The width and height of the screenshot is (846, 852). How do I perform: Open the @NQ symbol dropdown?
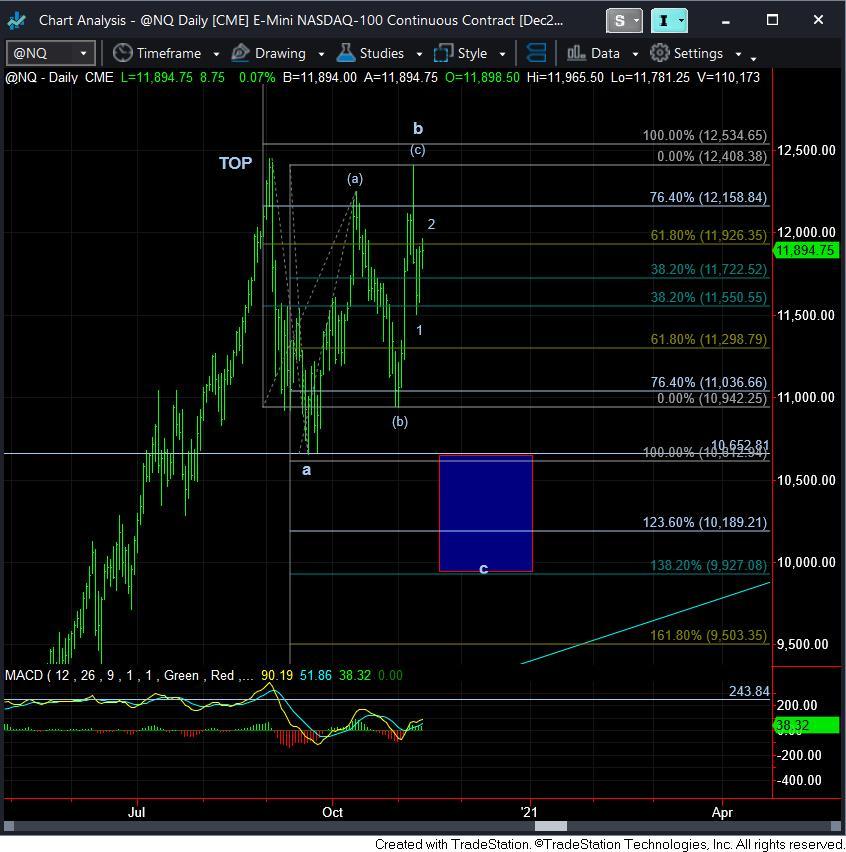pyautogui.click(x=83, y=53)
